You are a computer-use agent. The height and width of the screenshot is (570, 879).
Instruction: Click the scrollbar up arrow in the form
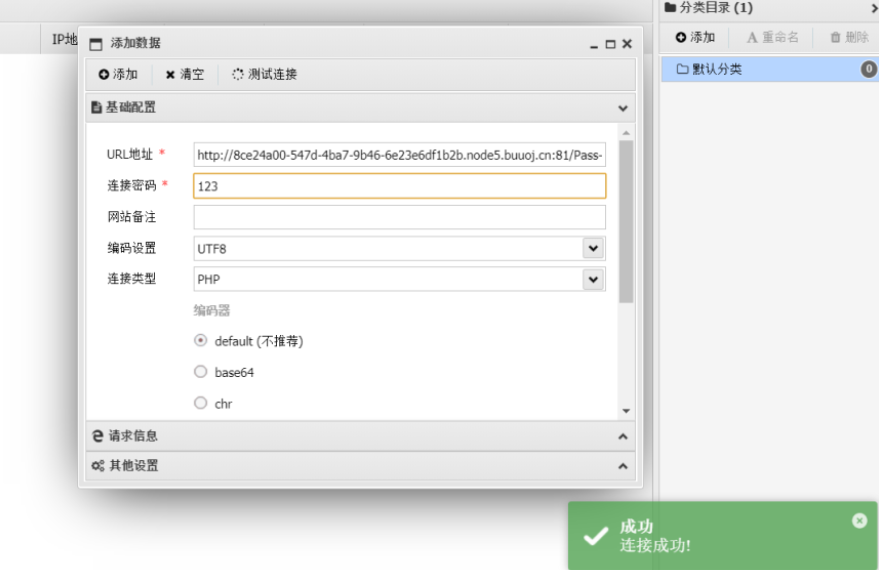click(x=626, y=133)
